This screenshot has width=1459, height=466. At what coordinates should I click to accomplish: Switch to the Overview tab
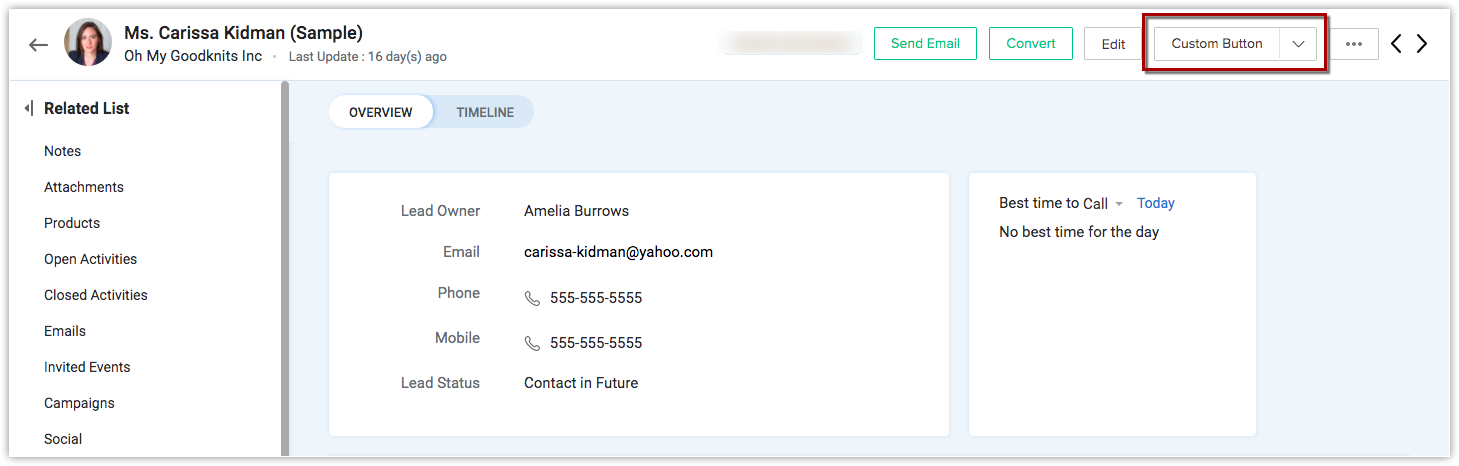[381, 112]
